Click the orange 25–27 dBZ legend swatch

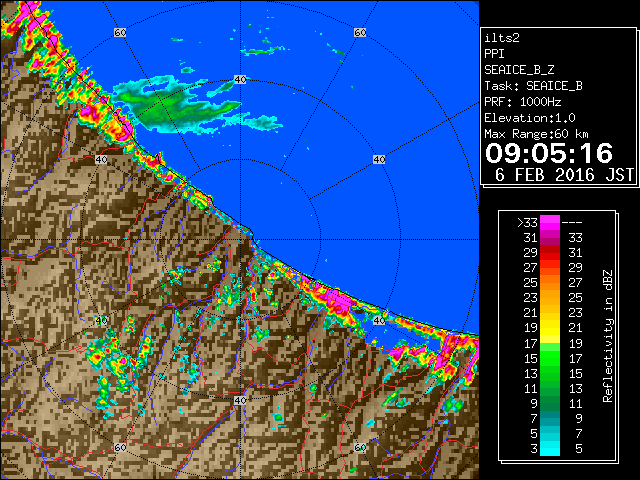(x=549, y=283)
